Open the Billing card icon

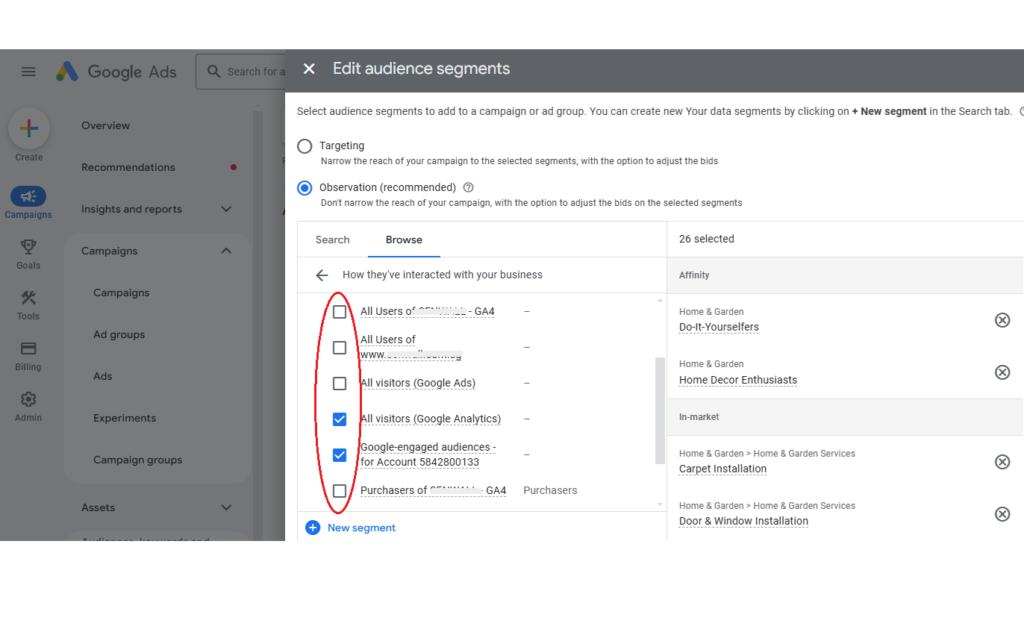[28, 349]
